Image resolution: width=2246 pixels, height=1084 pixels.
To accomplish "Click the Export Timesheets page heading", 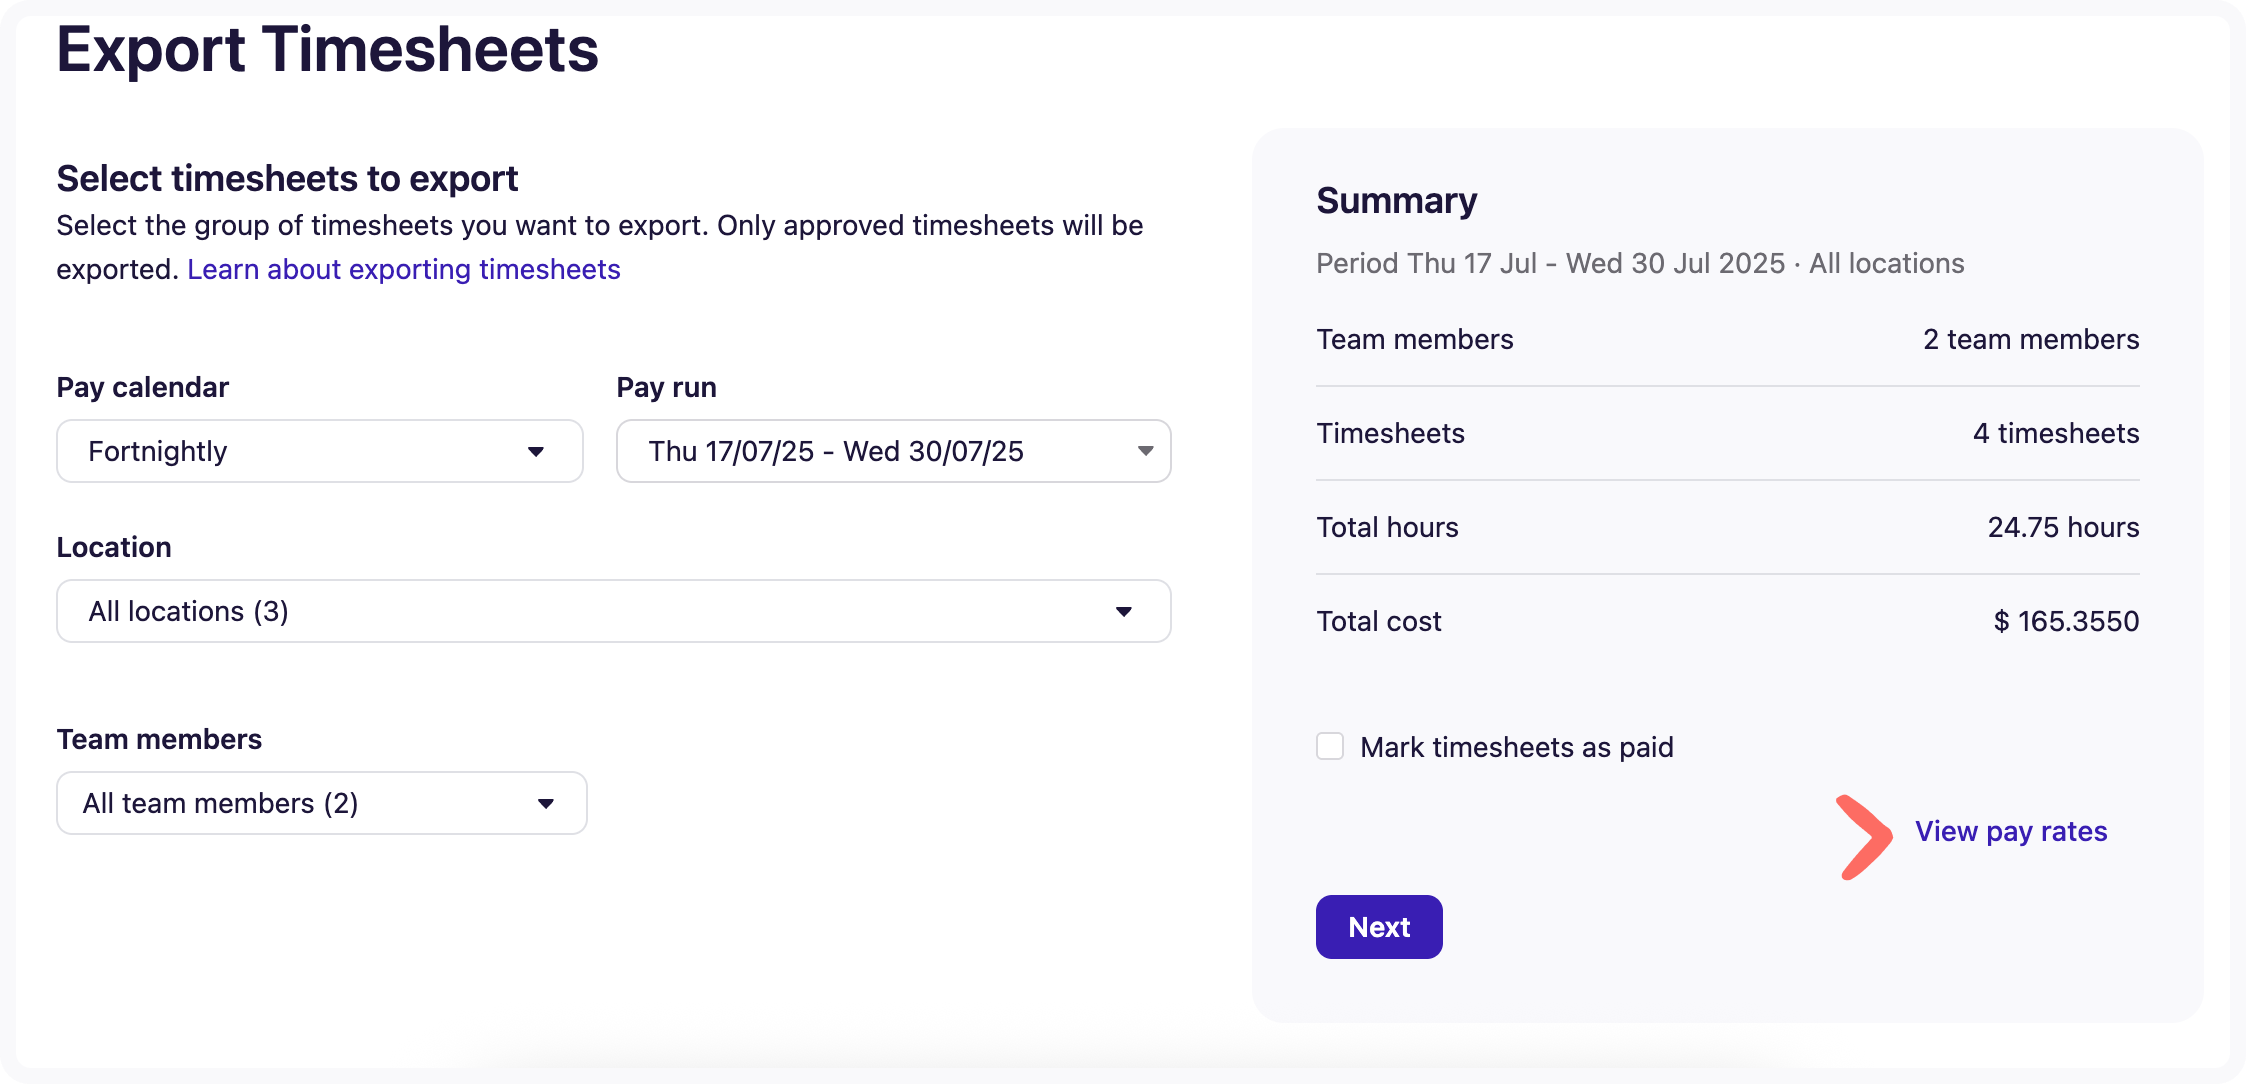I will pos(327,50).
